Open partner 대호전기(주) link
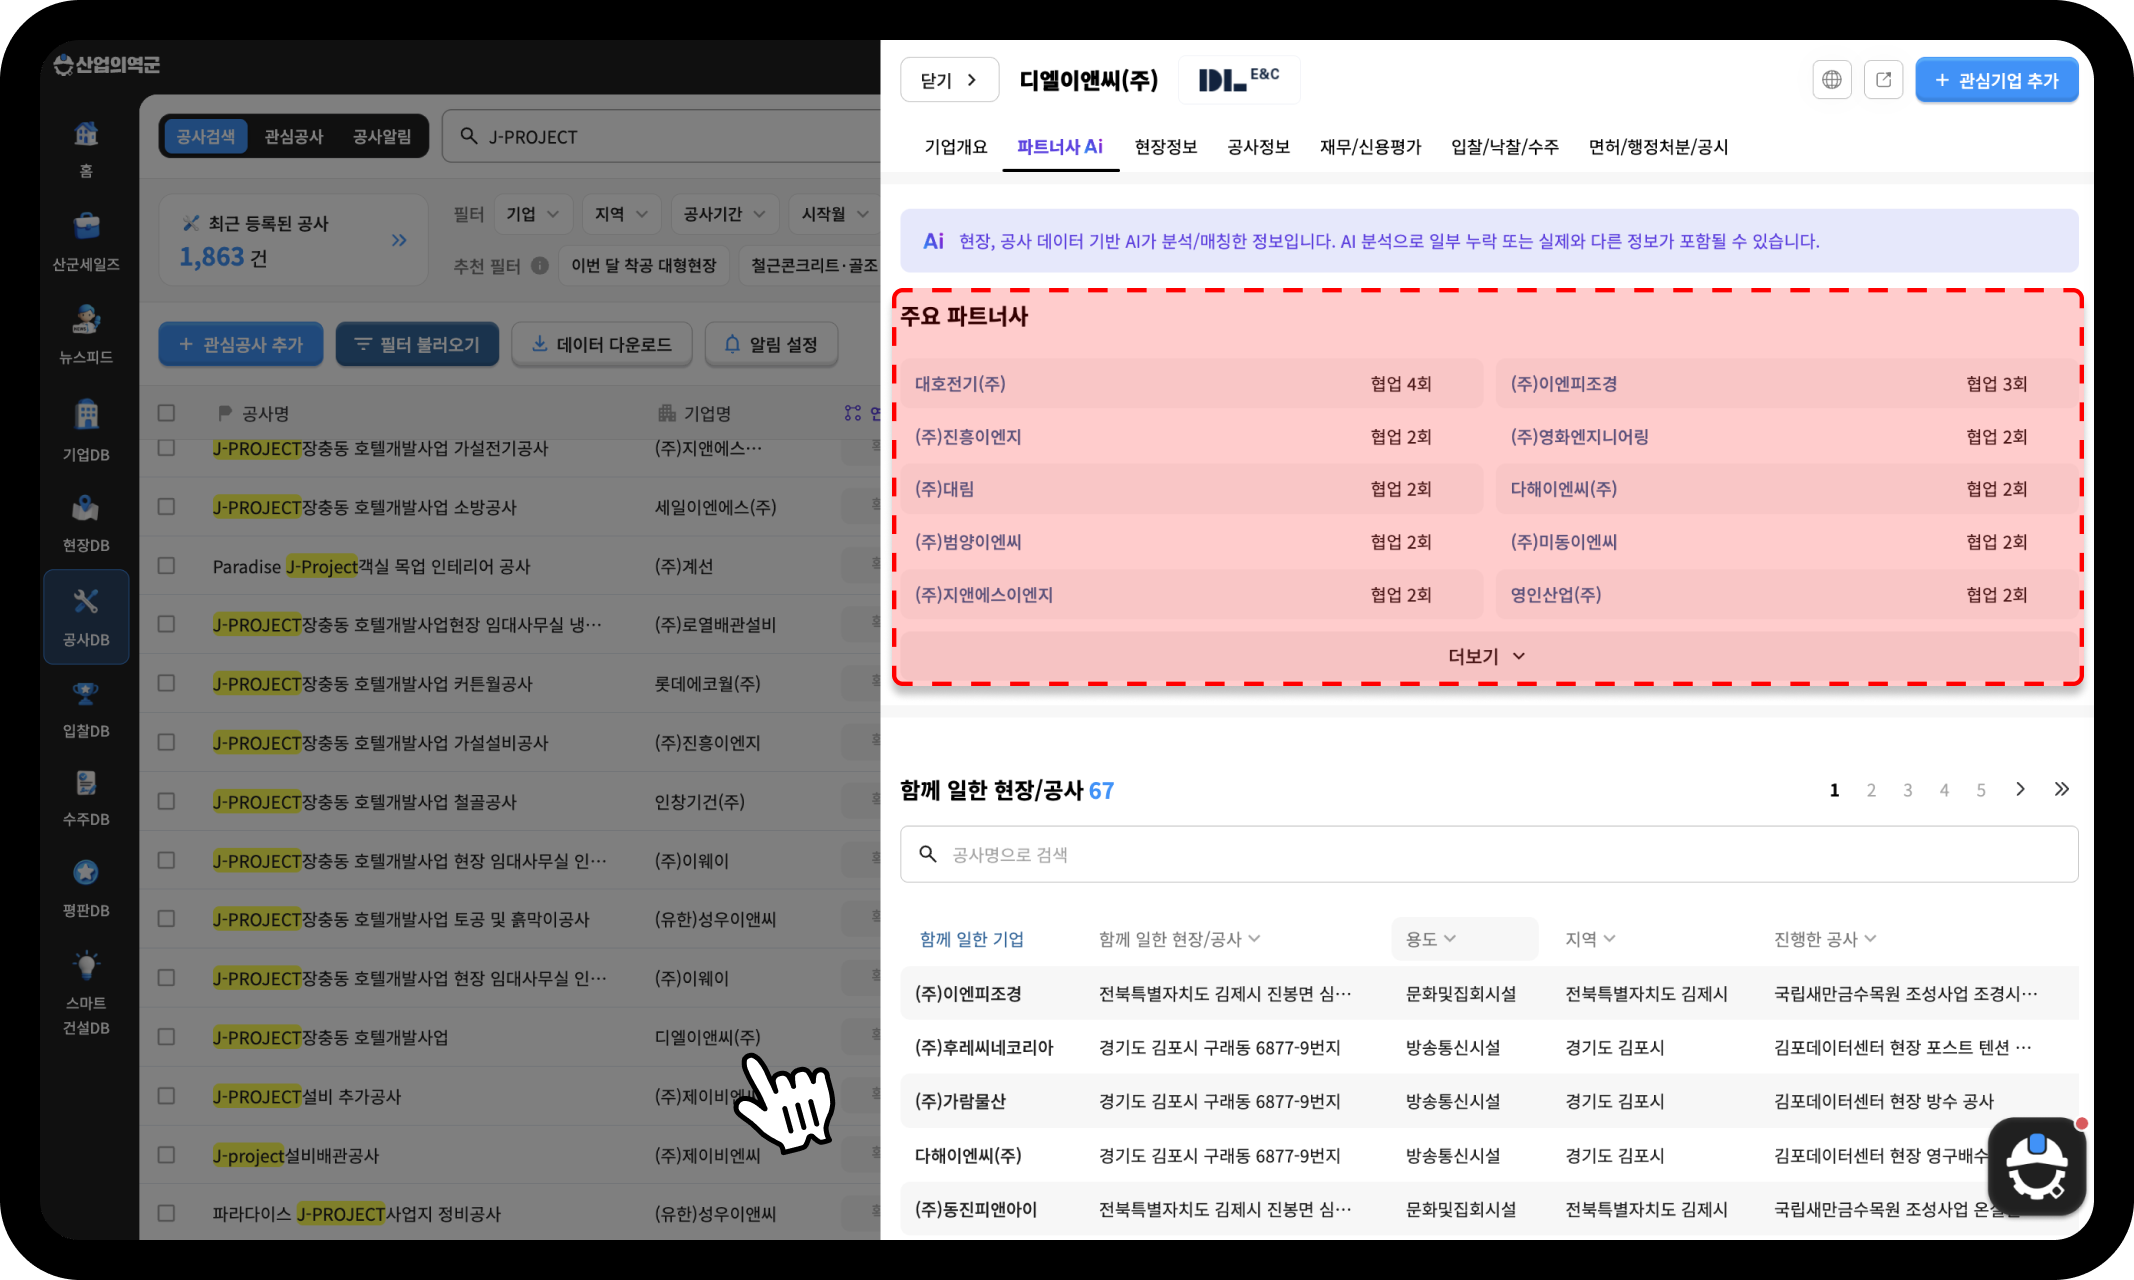2134x1280 pixels. click(x=960, y=384)
